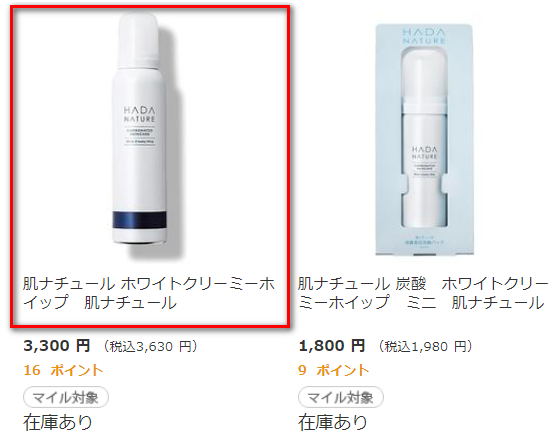Click 在庫あり under the first product

pos(58,422)
